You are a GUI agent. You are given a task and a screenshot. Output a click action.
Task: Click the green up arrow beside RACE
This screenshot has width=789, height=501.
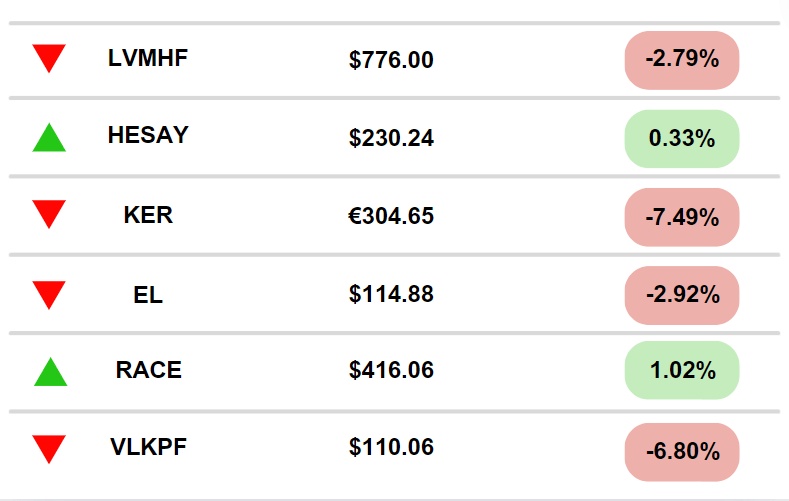coord(50,372)
